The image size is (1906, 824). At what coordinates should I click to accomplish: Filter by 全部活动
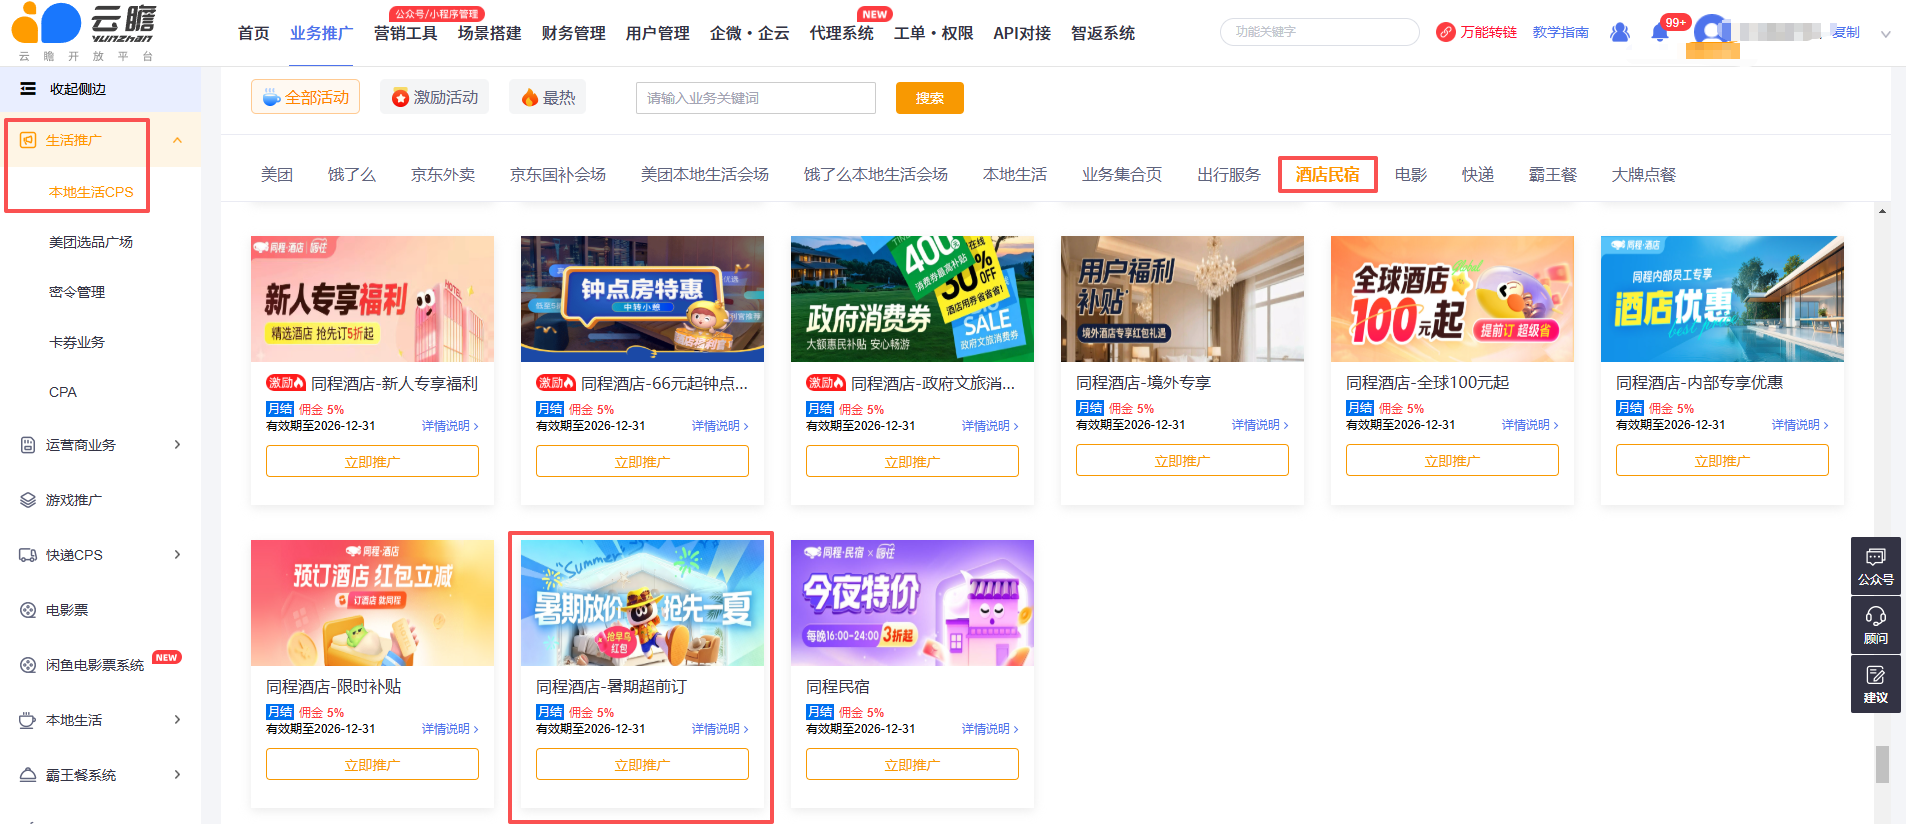[306, 97]
